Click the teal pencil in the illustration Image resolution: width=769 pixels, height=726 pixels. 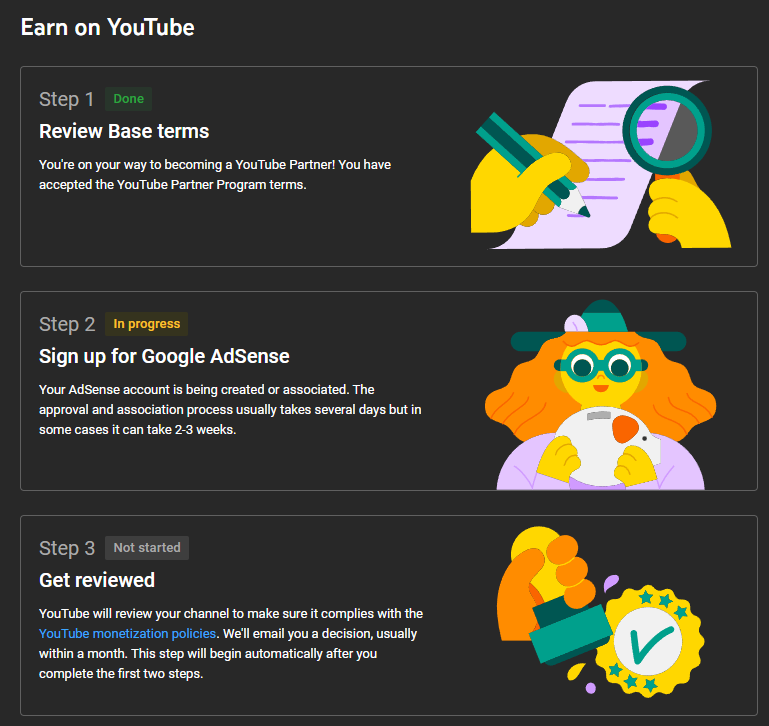point(532,164)
